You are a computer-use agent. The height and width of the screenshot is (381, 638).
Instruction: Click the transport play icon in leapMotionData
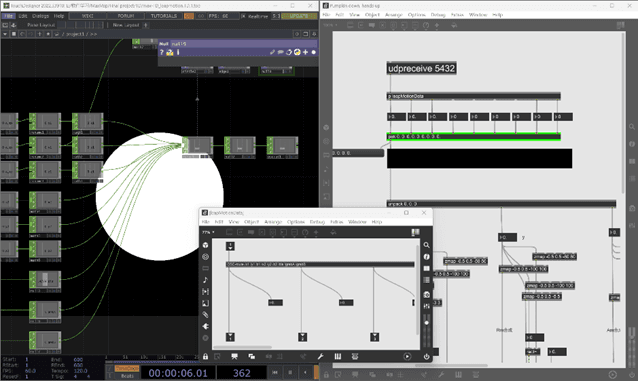407,357
